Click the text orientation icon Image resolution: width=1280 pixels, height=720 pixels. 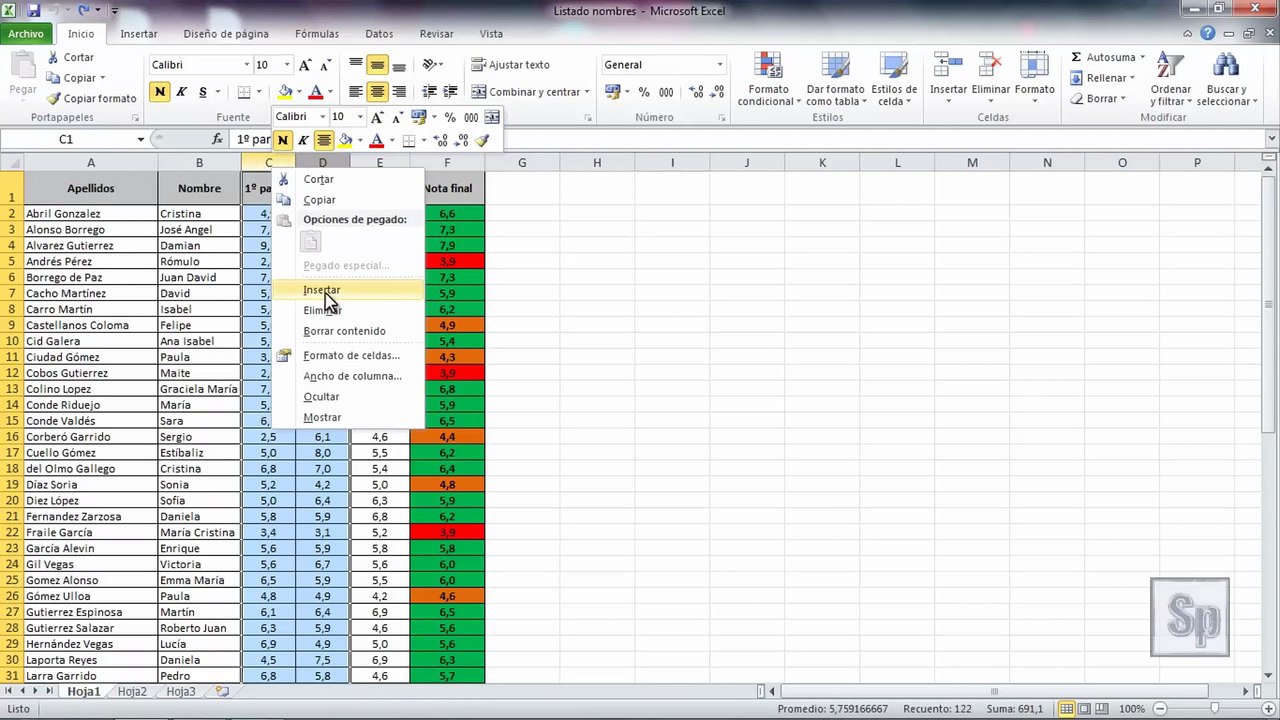432,65
